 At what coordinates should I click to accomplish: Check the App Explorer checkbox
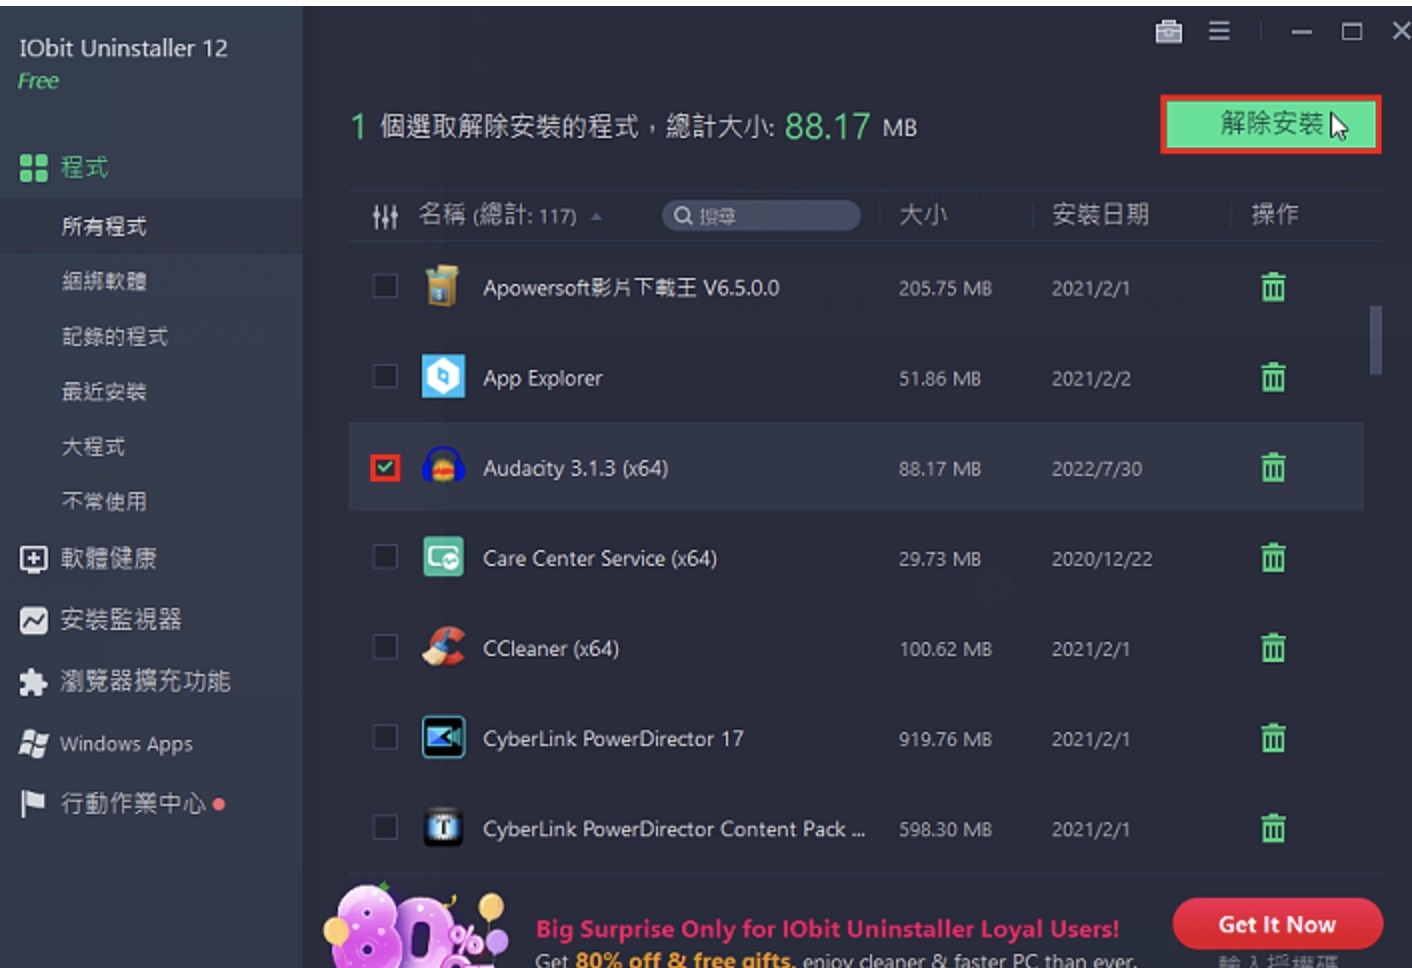tap(385, 377)
